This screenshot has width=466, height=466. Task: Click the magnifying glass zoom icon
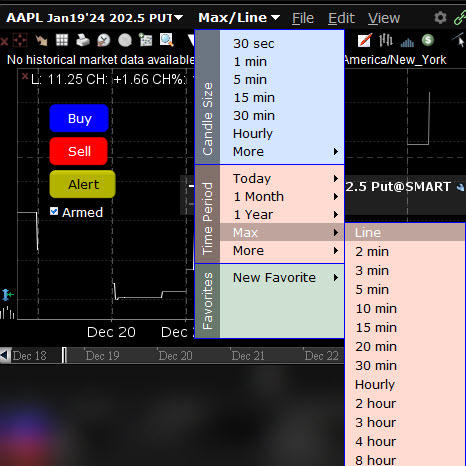click(x=167, y=40)
